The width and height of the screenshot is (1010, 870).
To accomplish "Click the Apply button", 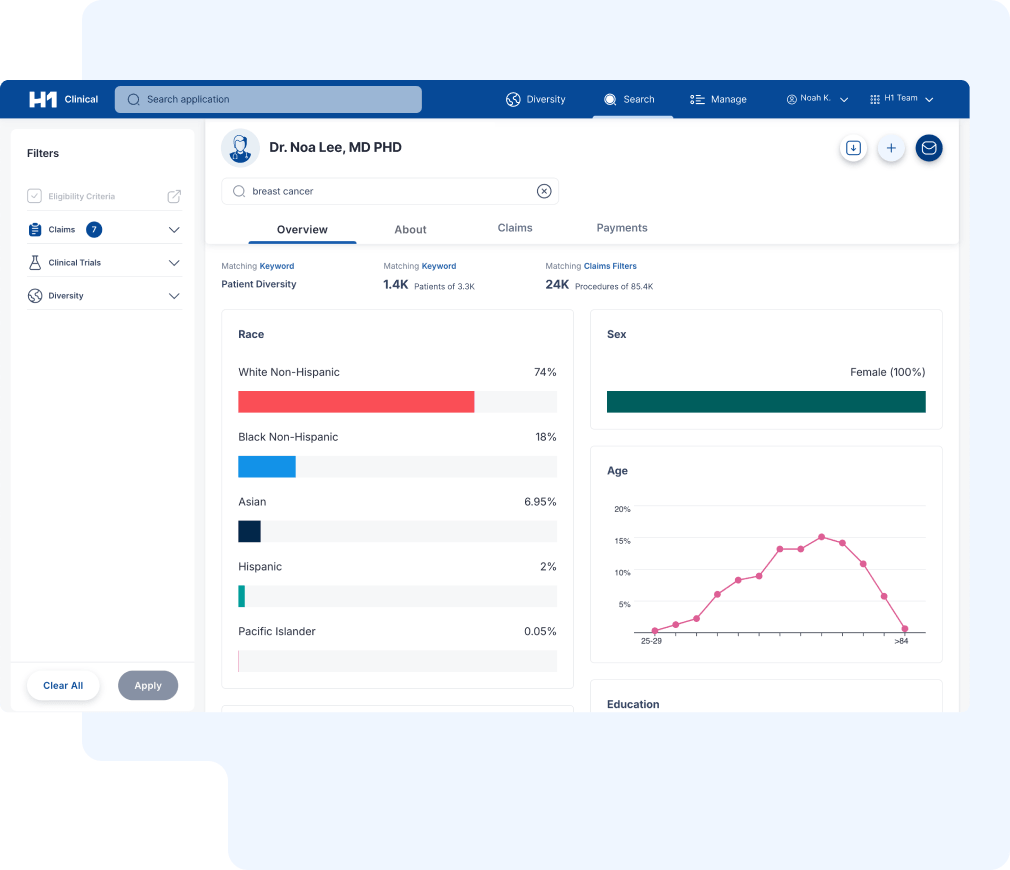I will 148,686.
